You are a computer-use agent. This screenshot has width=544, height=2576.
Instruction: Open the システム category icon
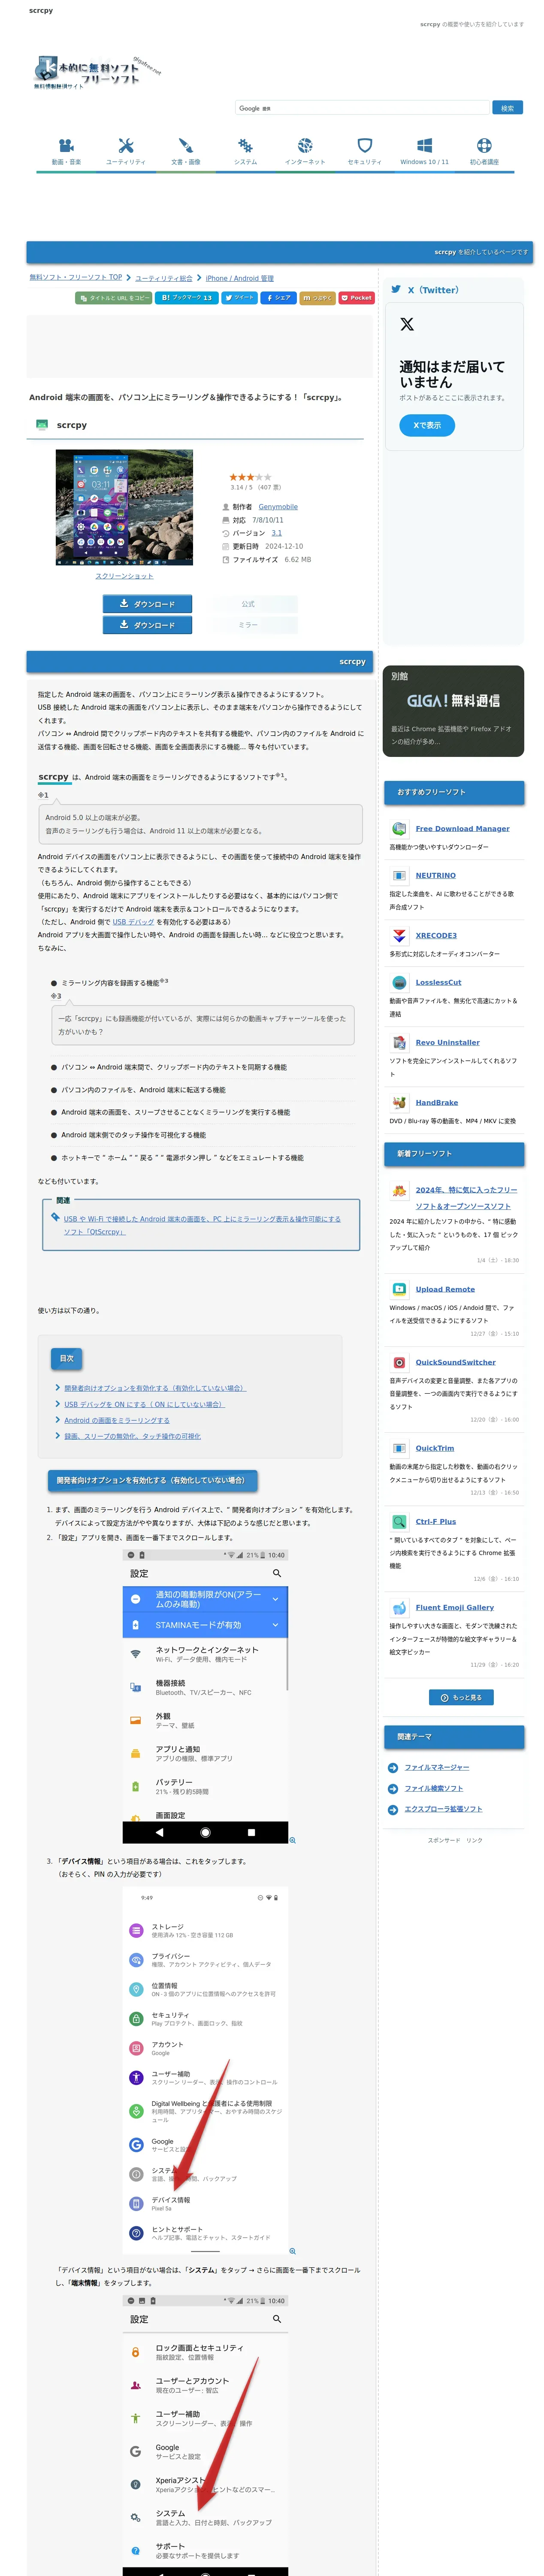tap(245, 145)
